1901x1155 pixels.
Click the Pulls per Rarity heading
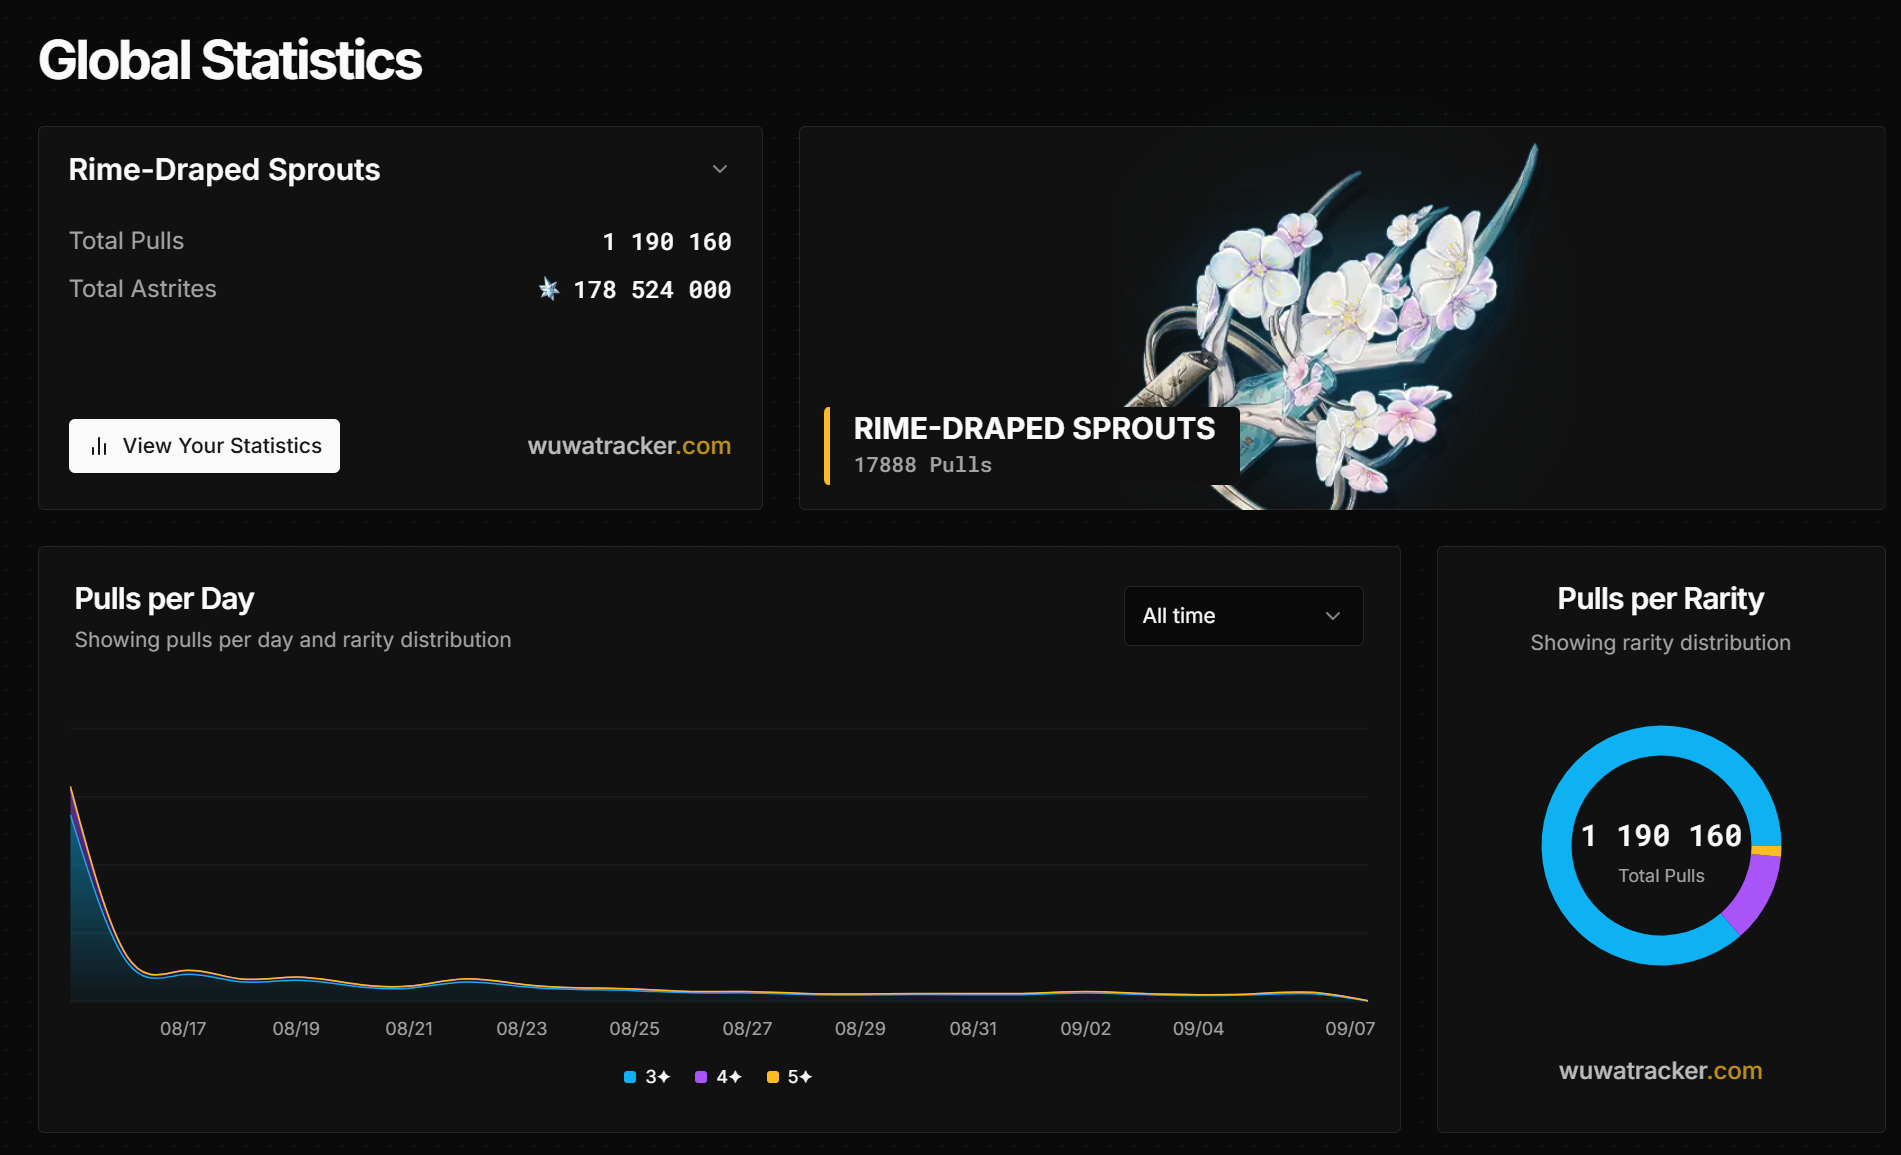coord(1660,599)
